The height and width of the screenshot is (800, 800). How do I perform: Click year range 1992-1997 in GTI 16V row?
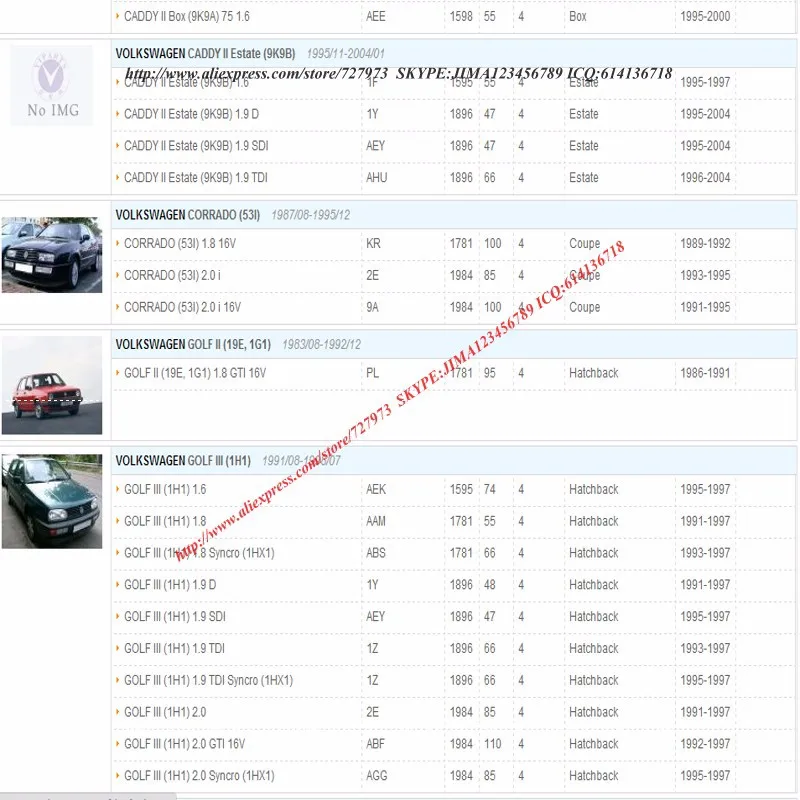[x=705, y=744]
